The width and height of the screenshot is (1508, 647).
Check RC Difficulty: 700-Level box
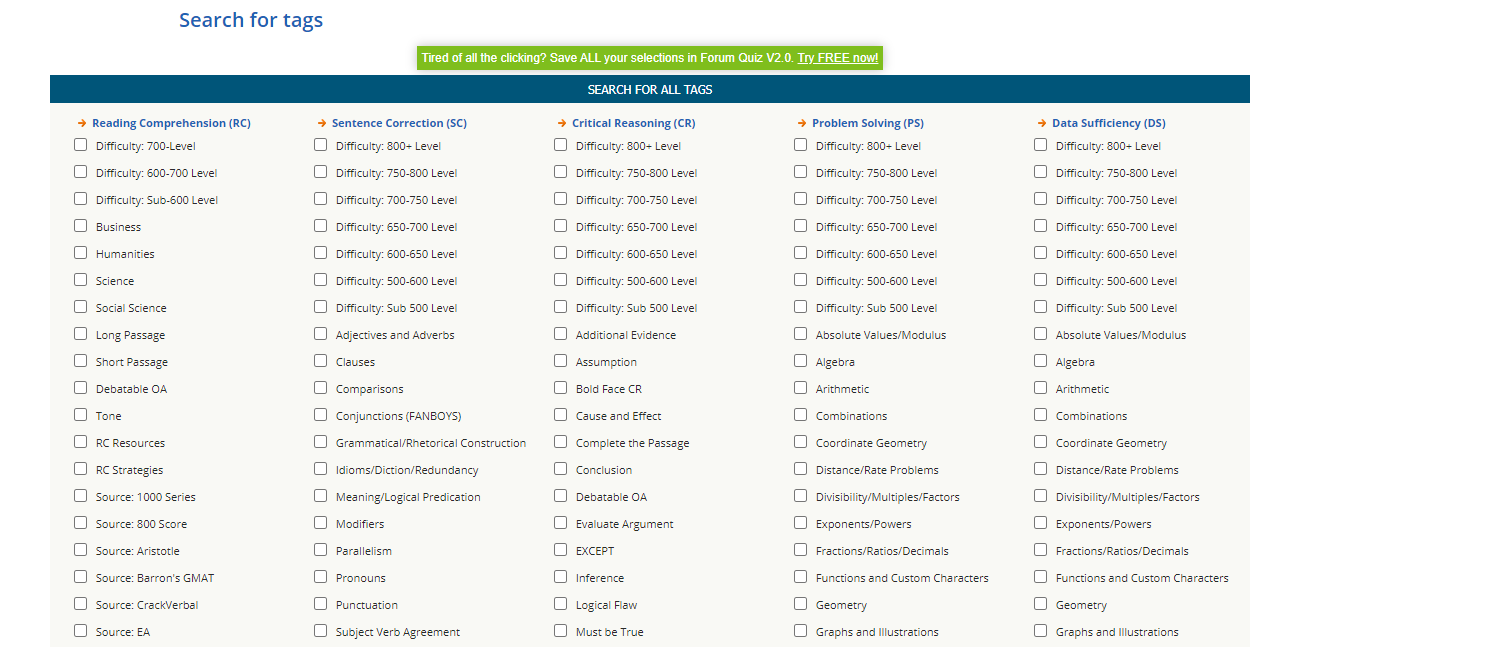81,145
